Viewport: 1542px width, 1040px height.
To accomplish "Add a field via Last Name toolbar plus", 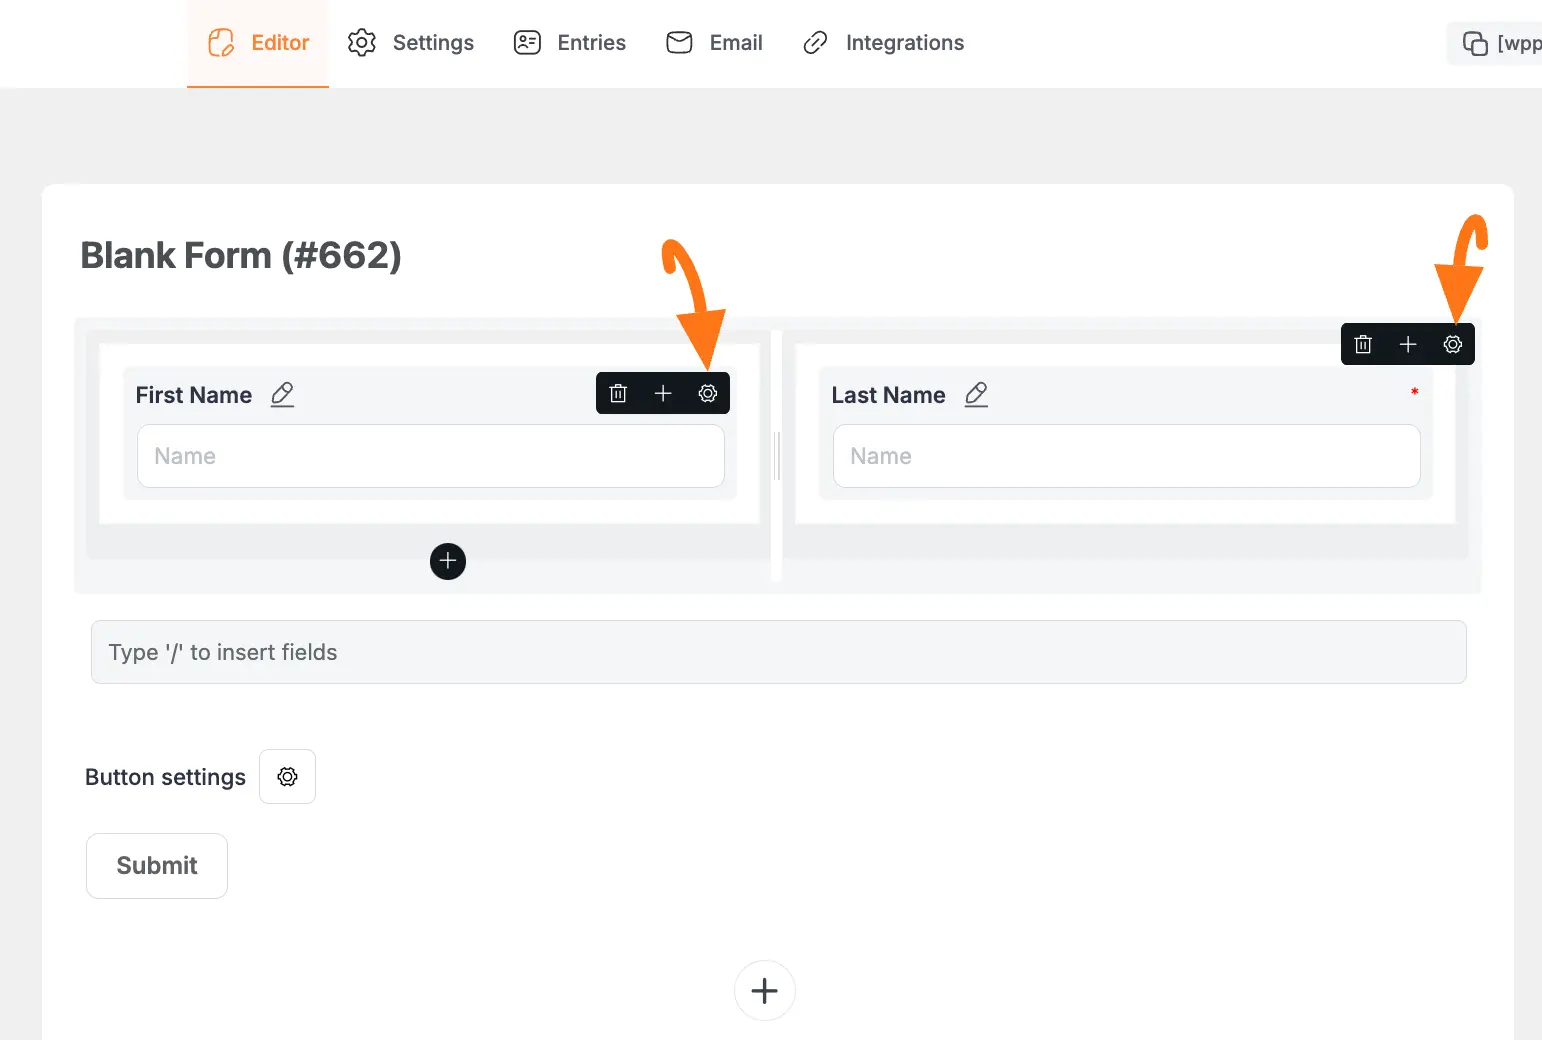I will (x=1408, y=344).
